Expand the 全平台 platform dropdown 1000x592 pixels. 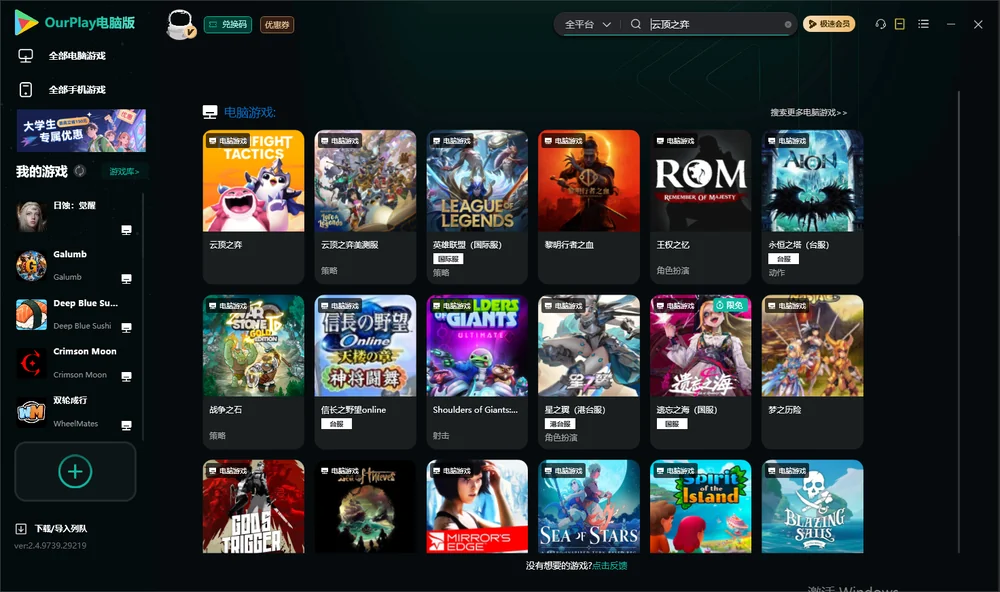[x=587, y=24]
